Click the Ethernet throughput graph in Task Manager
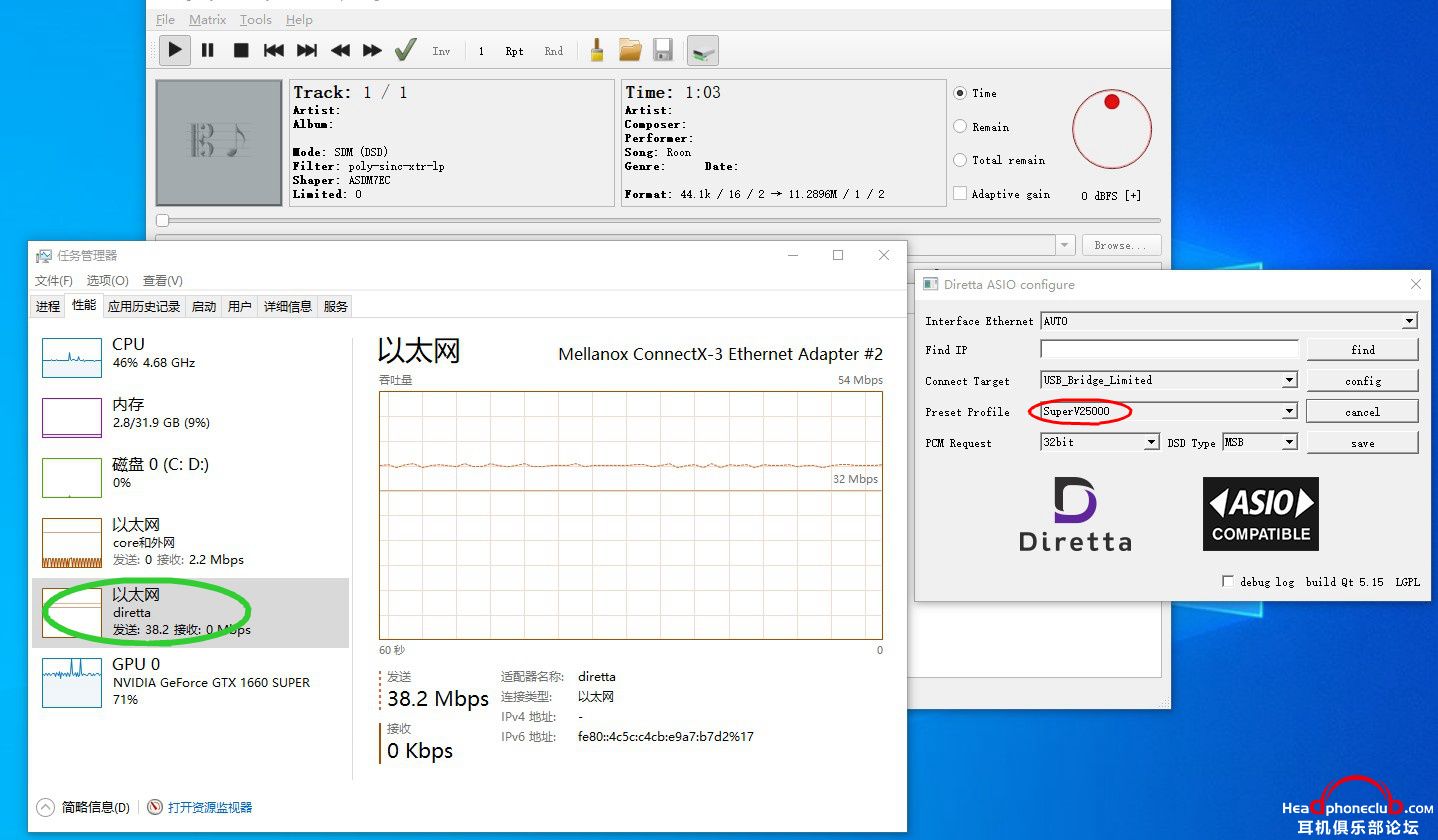The image size is (1438, 840). click(631, 515)
